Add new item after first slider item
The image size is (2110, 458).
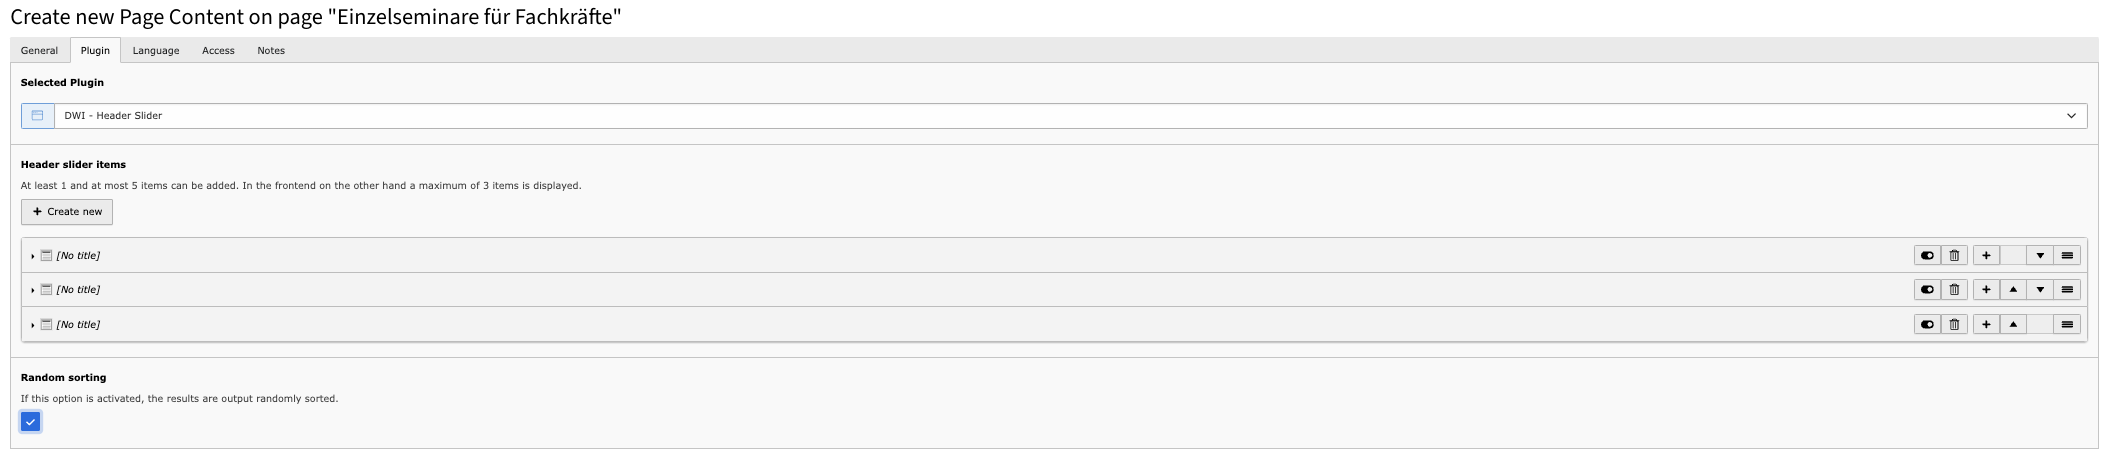click(1986, 256)
